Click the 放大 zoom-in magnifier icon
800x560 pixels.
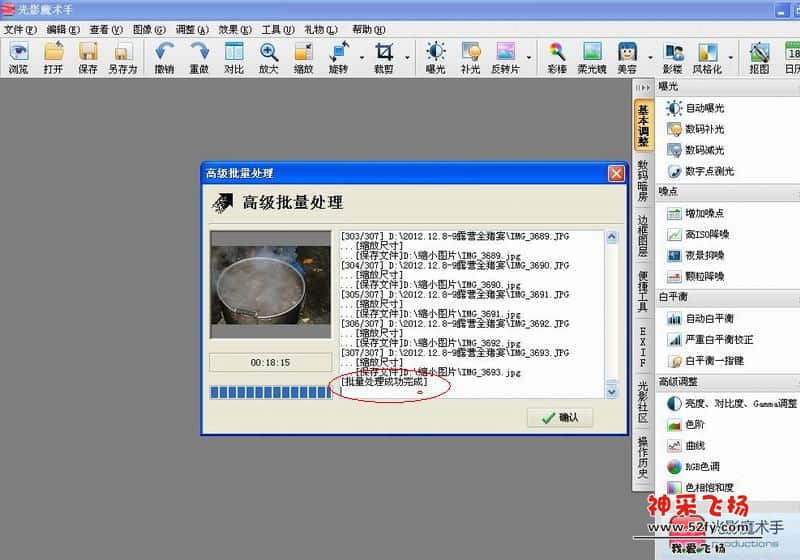268,58
